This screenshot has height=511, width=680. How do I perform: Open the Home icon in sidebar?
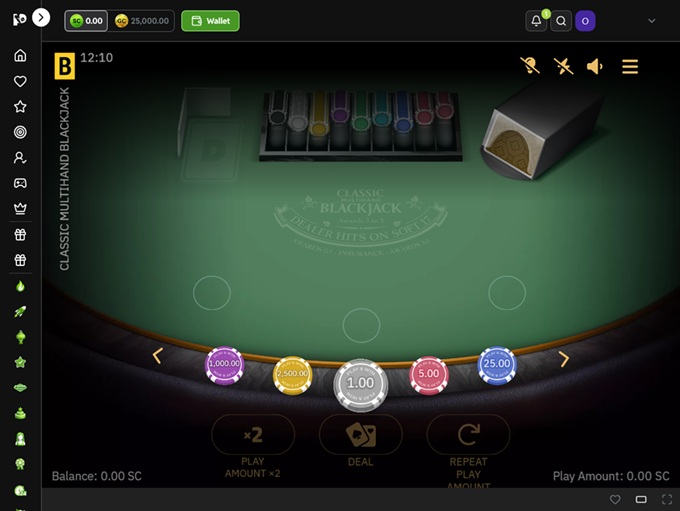(20, 56)
